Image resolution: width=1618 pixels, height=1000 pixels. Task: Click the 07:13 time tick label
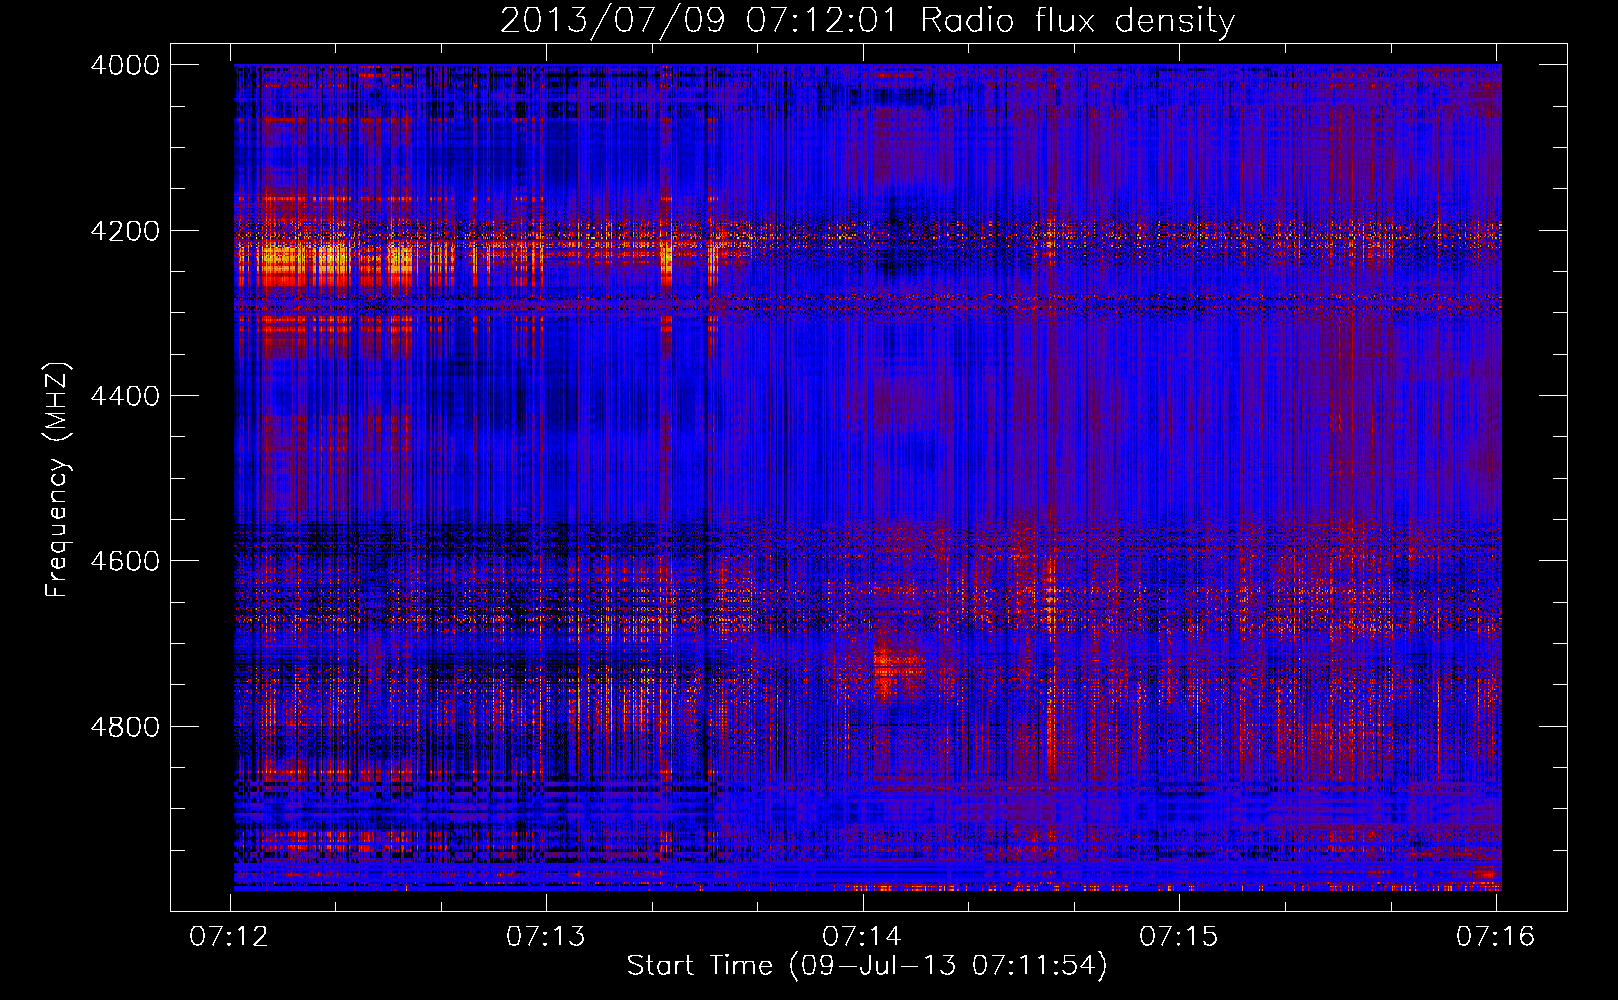click(x=546, y=937)
